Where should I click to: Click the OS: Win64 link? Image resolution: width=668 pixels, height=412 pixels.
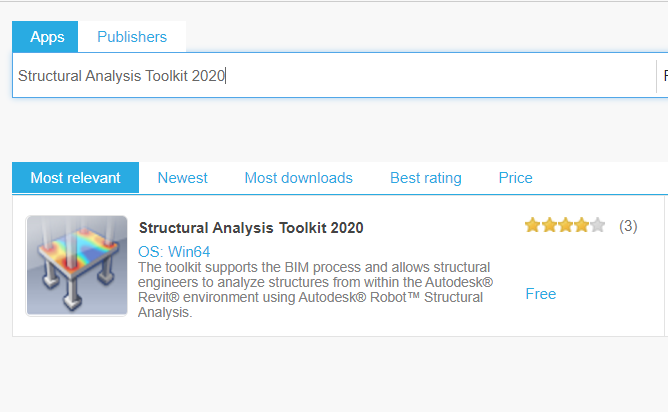(174, 252)
